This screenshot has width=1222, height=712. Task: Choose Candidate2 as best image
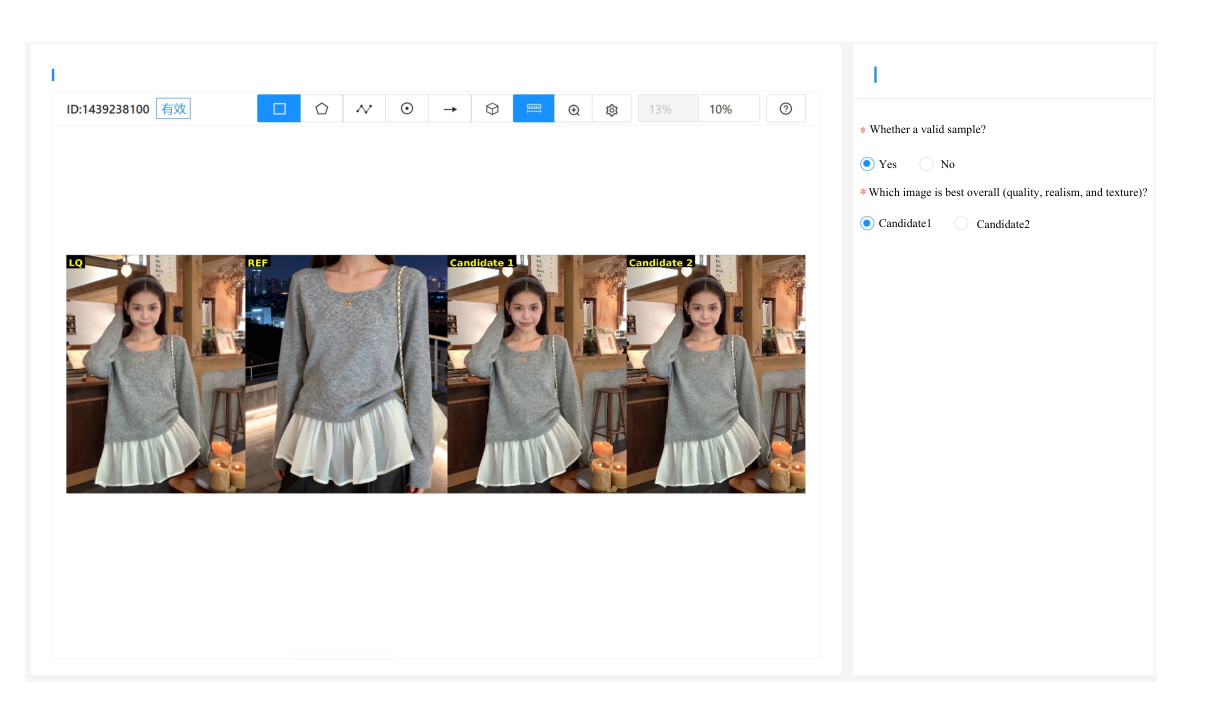pyautogui.click(x=961, y=223)
